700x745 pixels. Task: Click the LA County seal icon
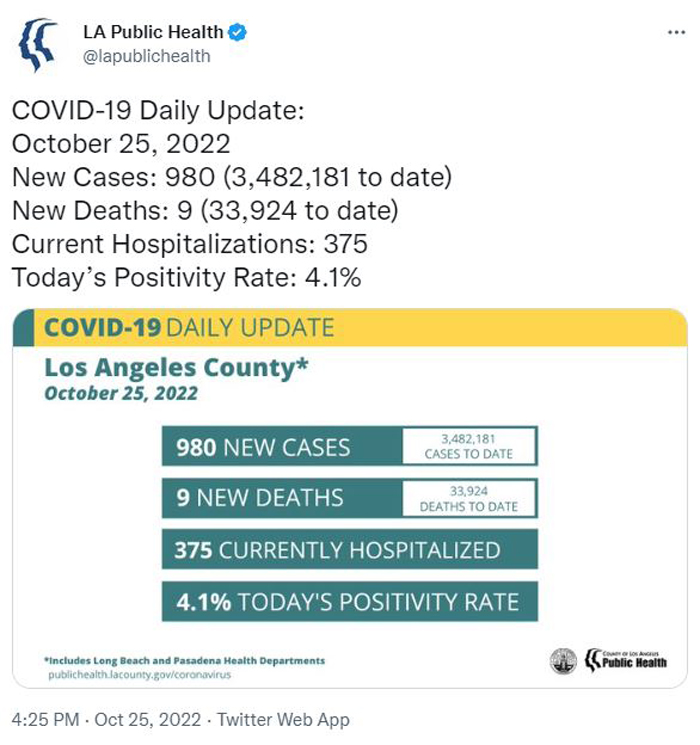pos(563,661)
